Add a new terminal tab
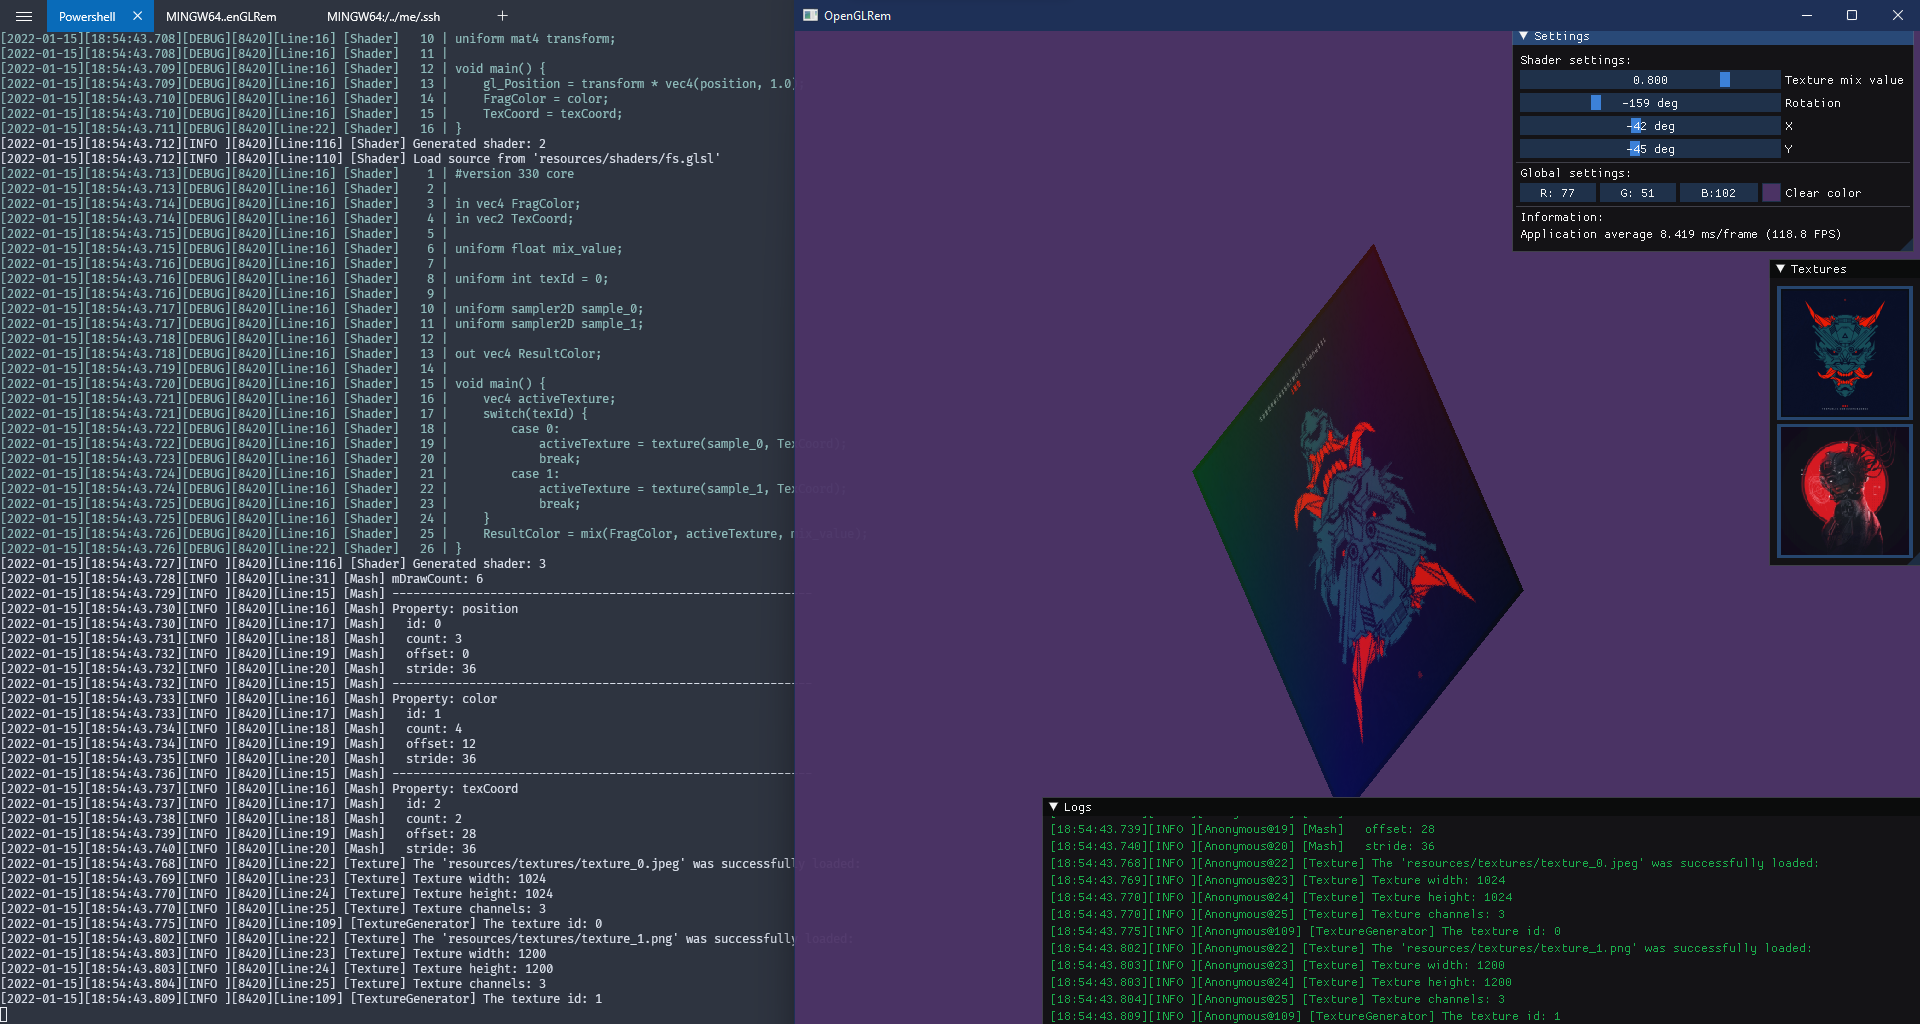Viewport: 1920px width, 1024px height. (x=502, y=16)
